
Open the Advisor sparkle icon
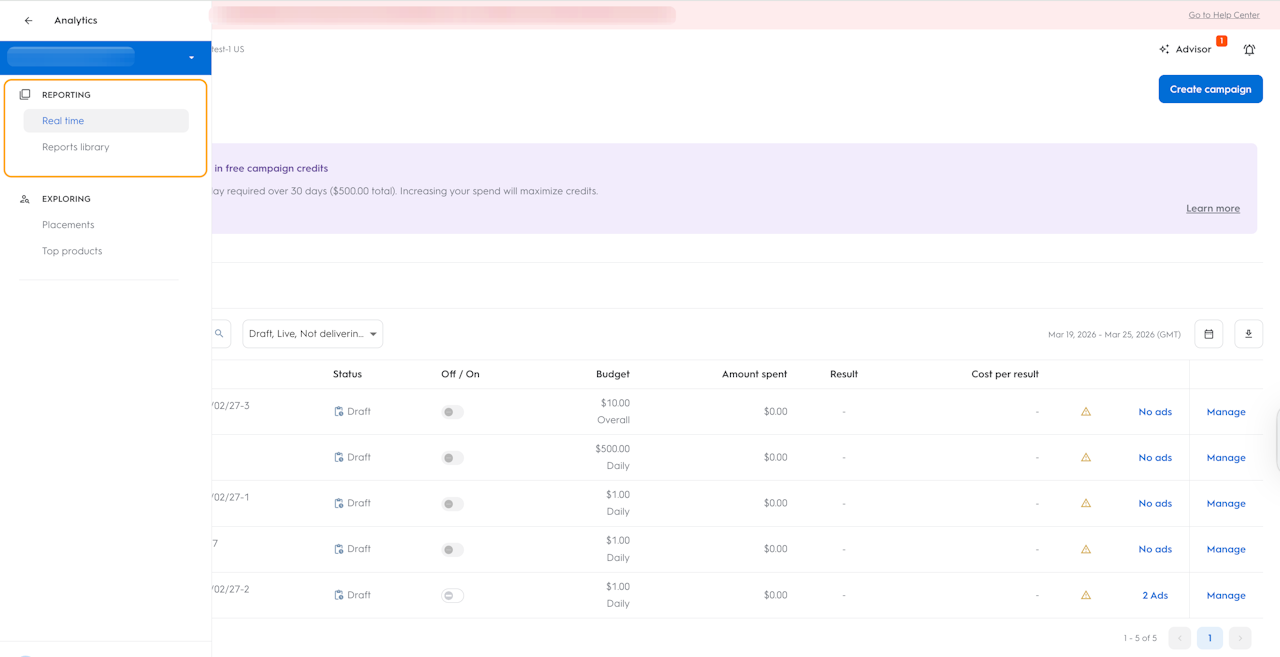[1164, 49]
